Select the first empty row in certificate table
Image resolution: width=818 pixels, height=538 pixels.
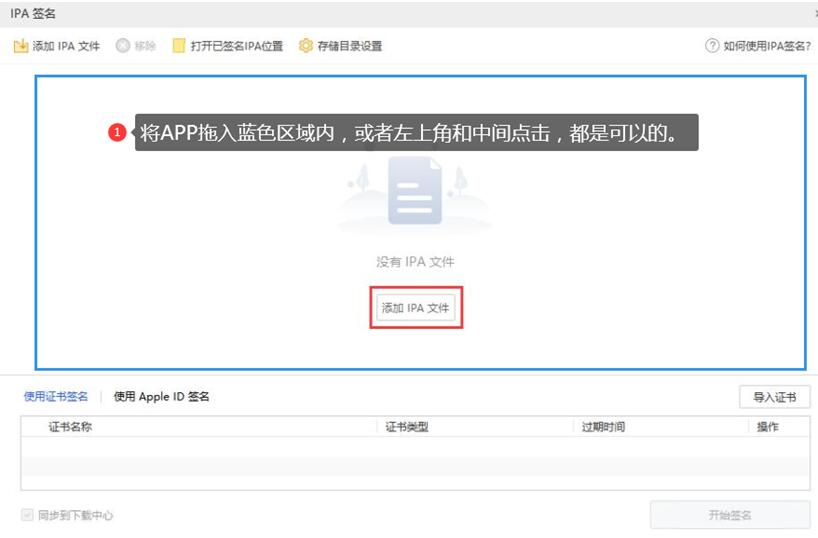click(x=414, y=446)
